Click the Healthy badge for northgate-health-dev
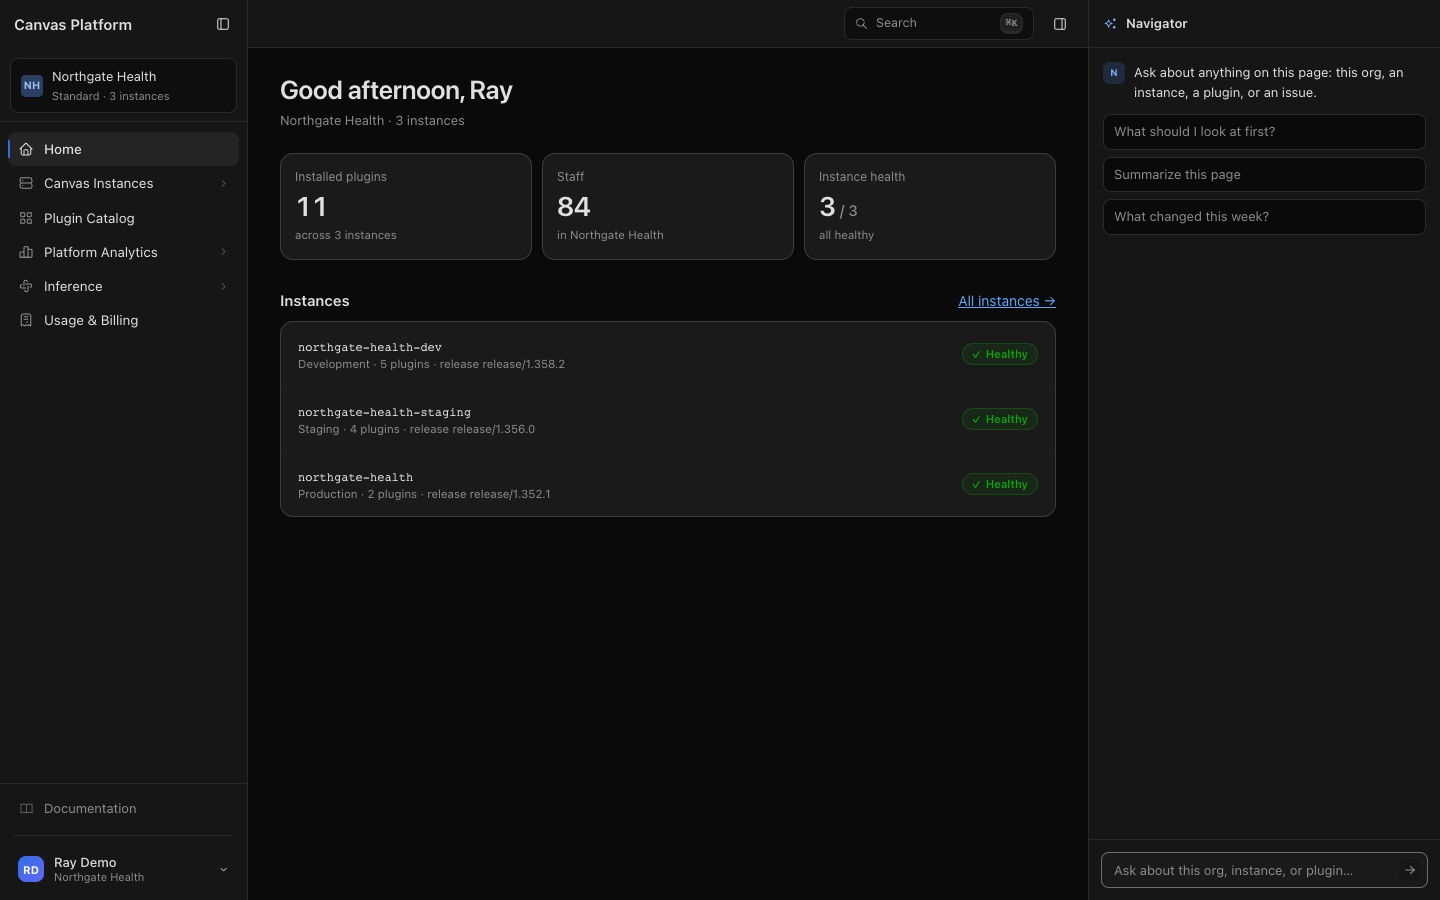Screen dimensions: 1440x900 click(x=1000, y=354)
